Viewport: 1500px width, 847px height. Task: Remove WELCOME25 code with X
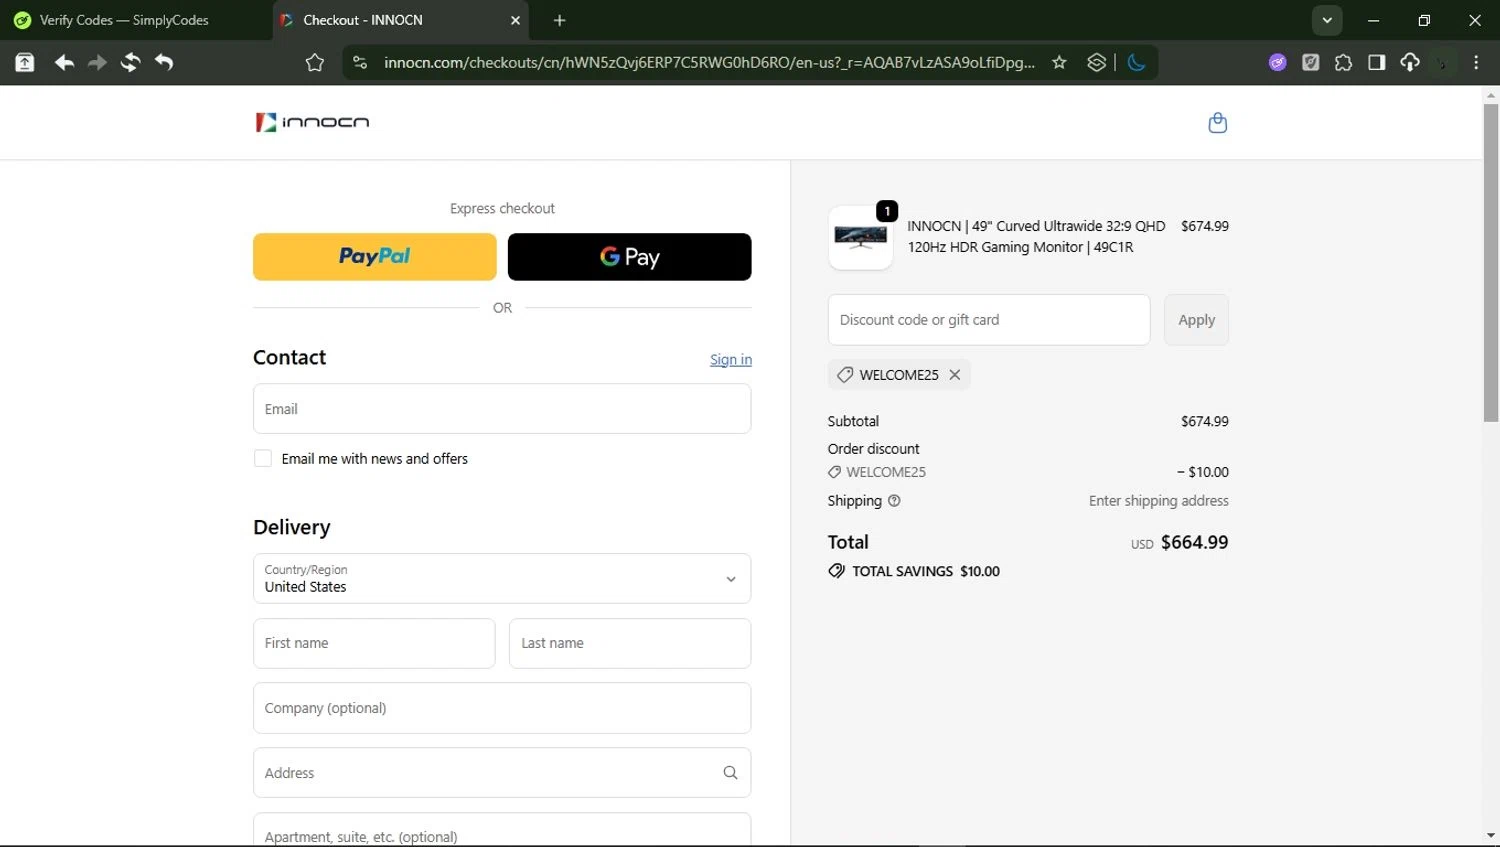pyautogui.click(x=955, y=374)
